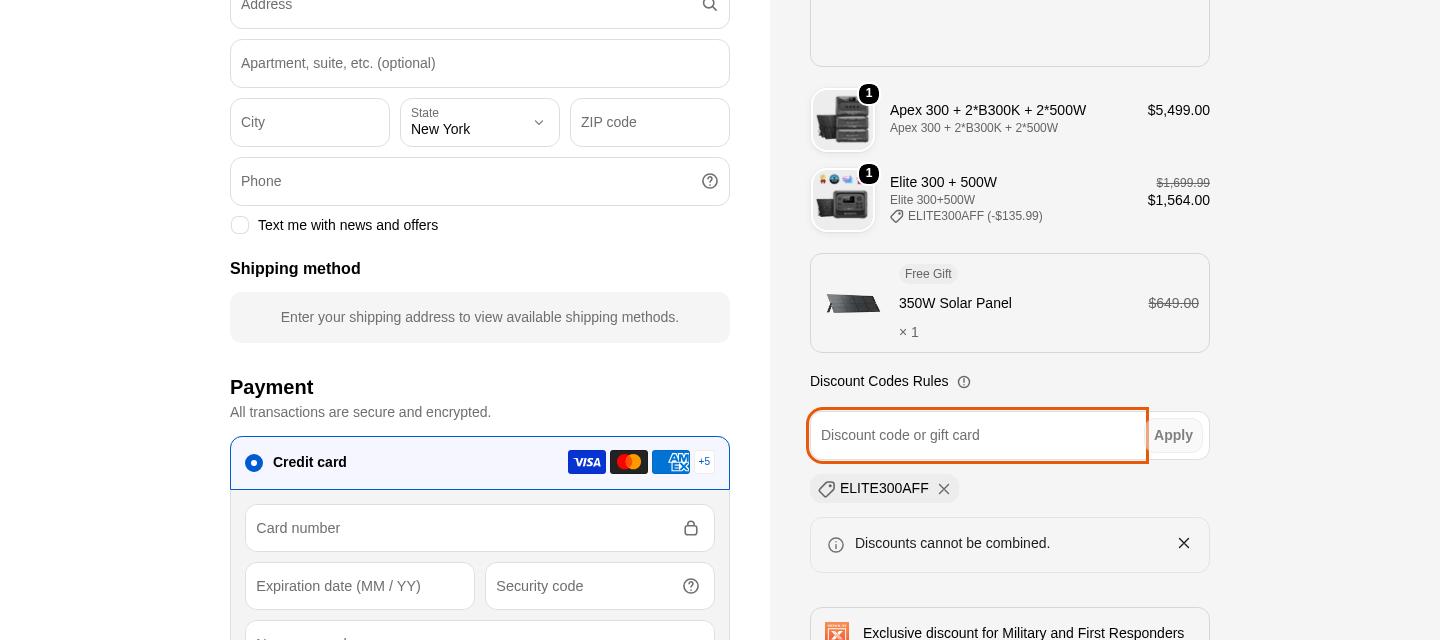Focus the Card number field
1440x640 pixels.
(480, 528)
